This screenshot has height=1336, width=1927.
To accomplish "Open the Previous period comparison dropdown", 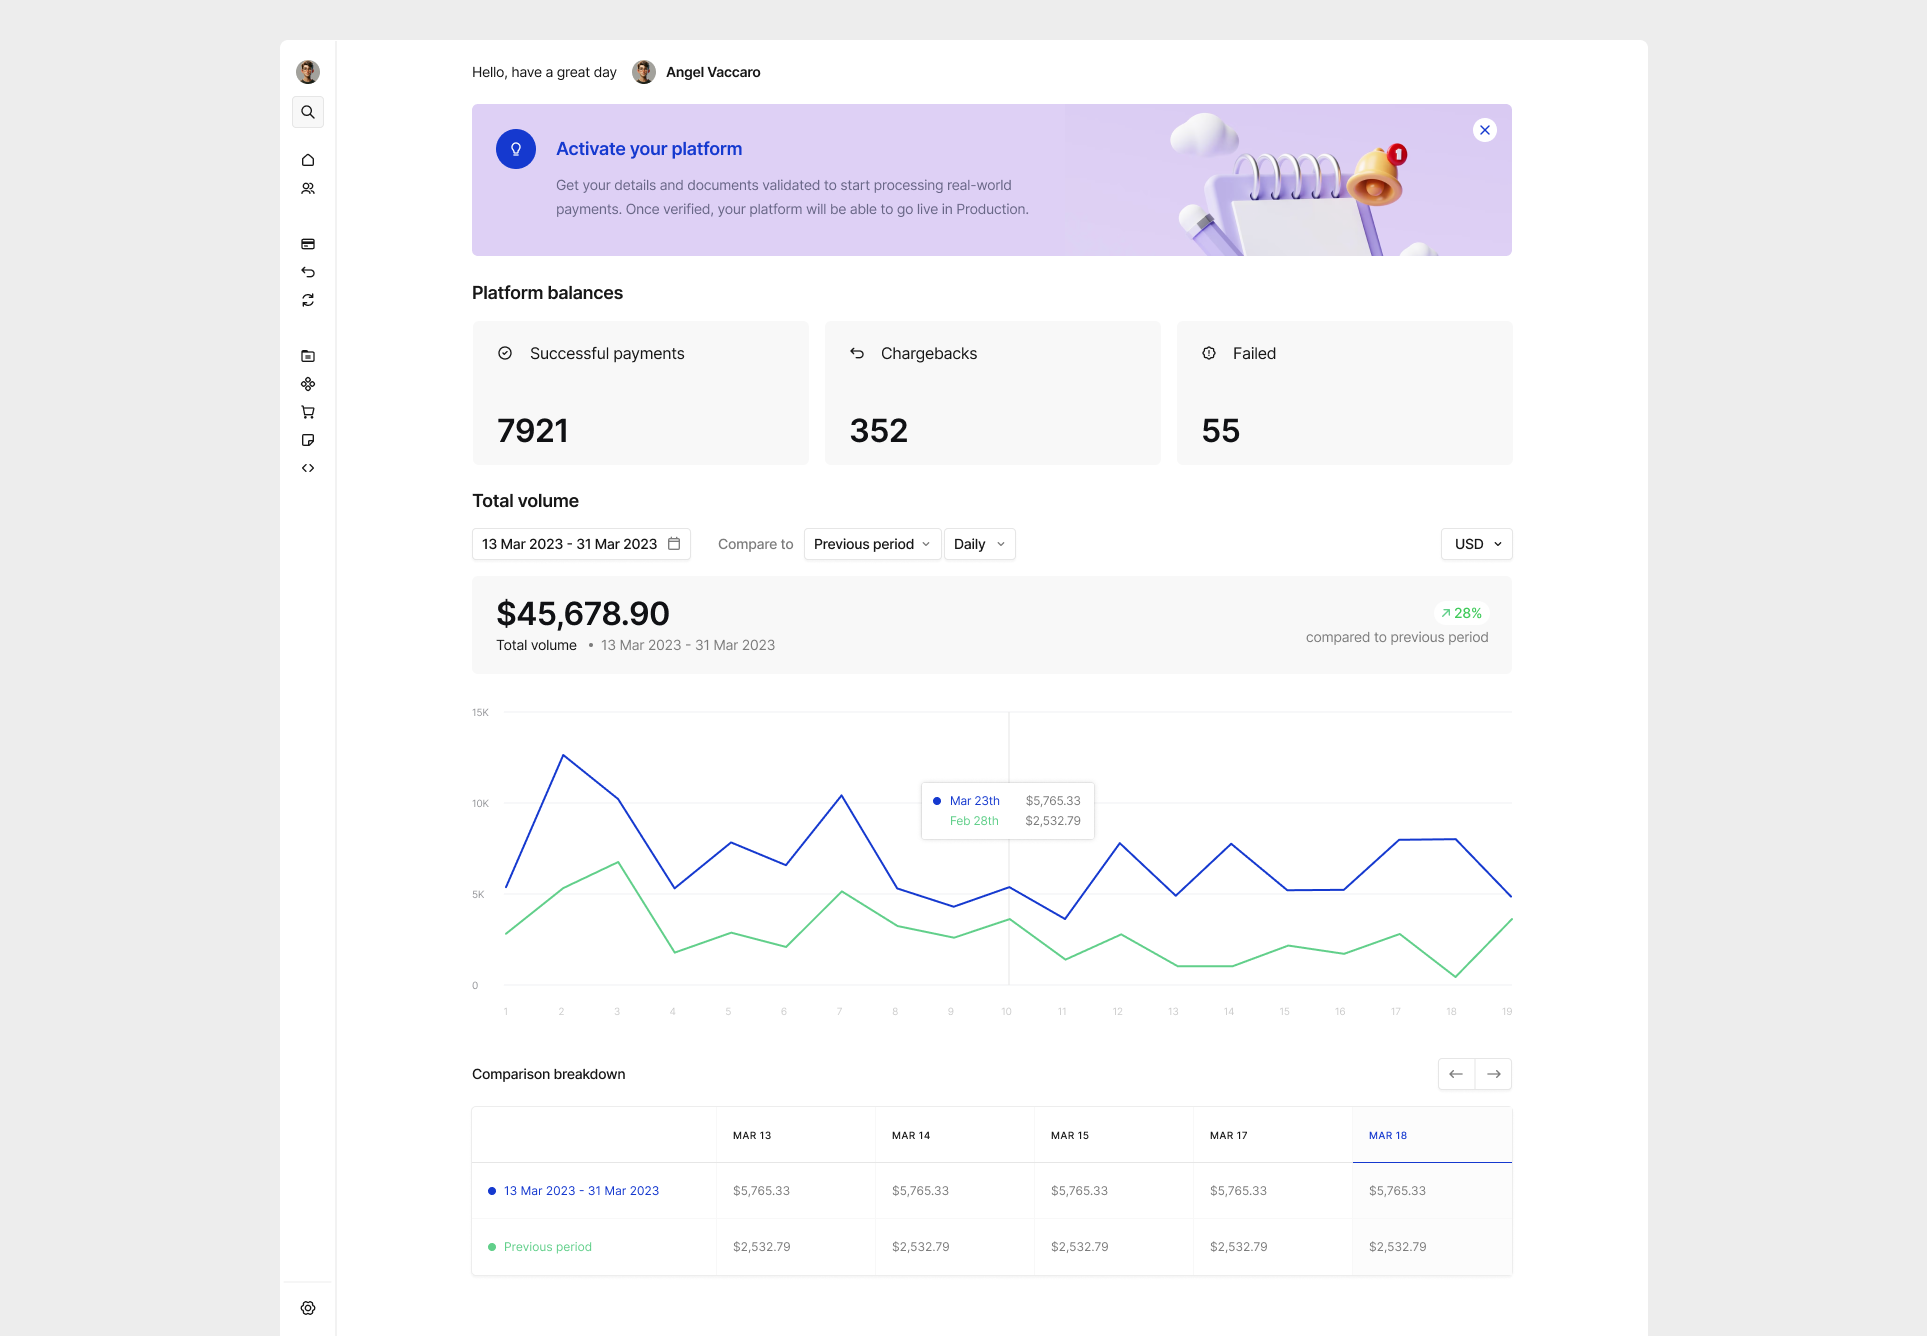I will coord(871,544).
